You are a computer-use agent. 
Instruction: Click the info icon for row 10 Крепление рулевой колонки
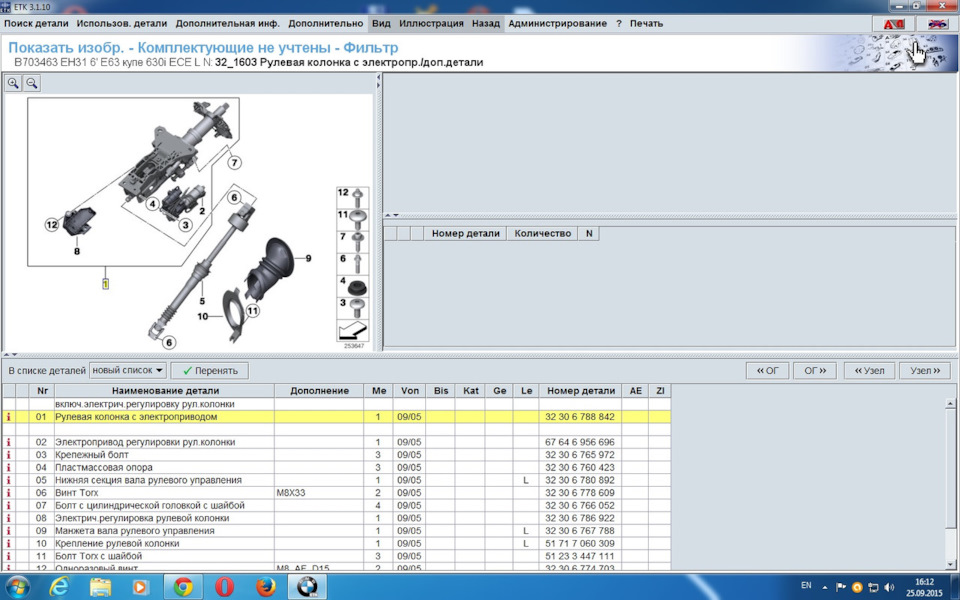[9, 544]
